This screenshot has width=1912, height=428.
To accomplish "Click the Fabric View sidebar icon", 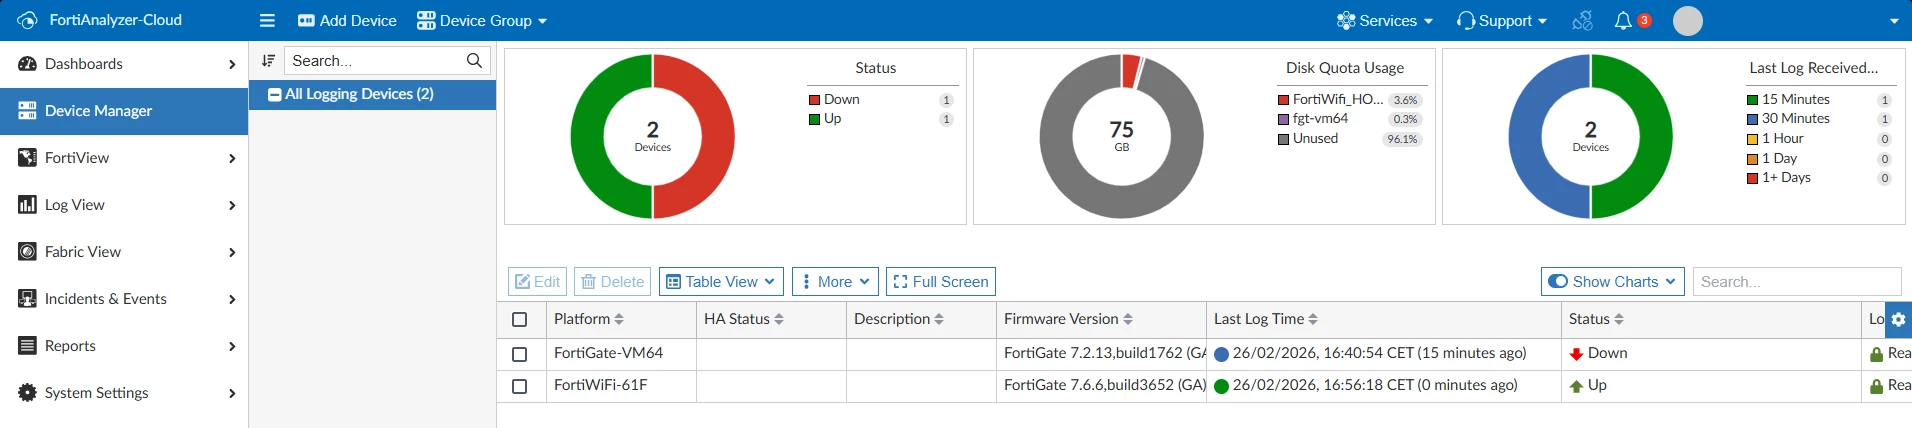I will 27,252.
